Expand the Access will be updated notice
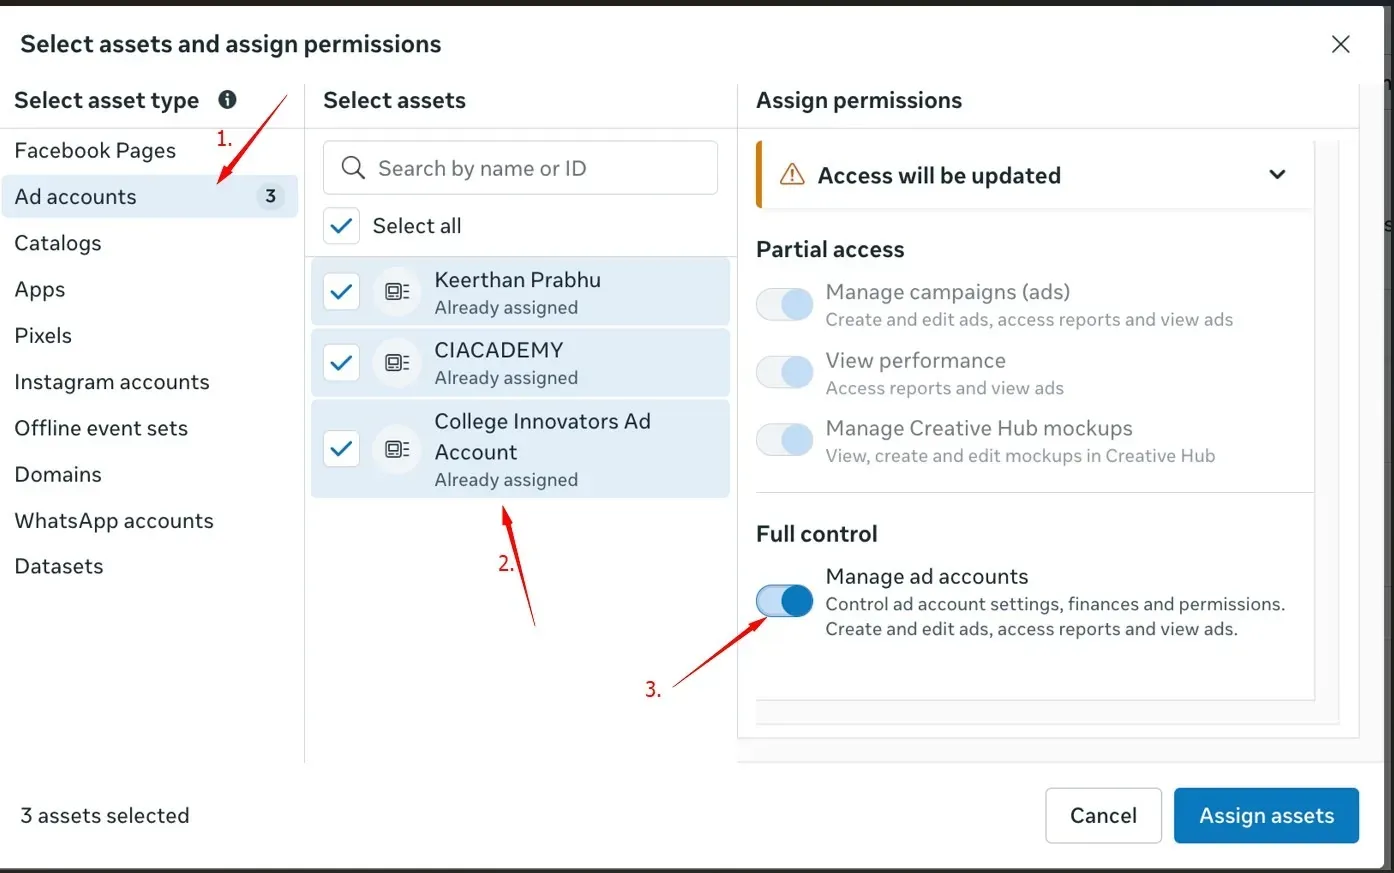Image resolution: width=1394 pixels, height=873 pixels. pyautogui.click(x=1277, y=175)
